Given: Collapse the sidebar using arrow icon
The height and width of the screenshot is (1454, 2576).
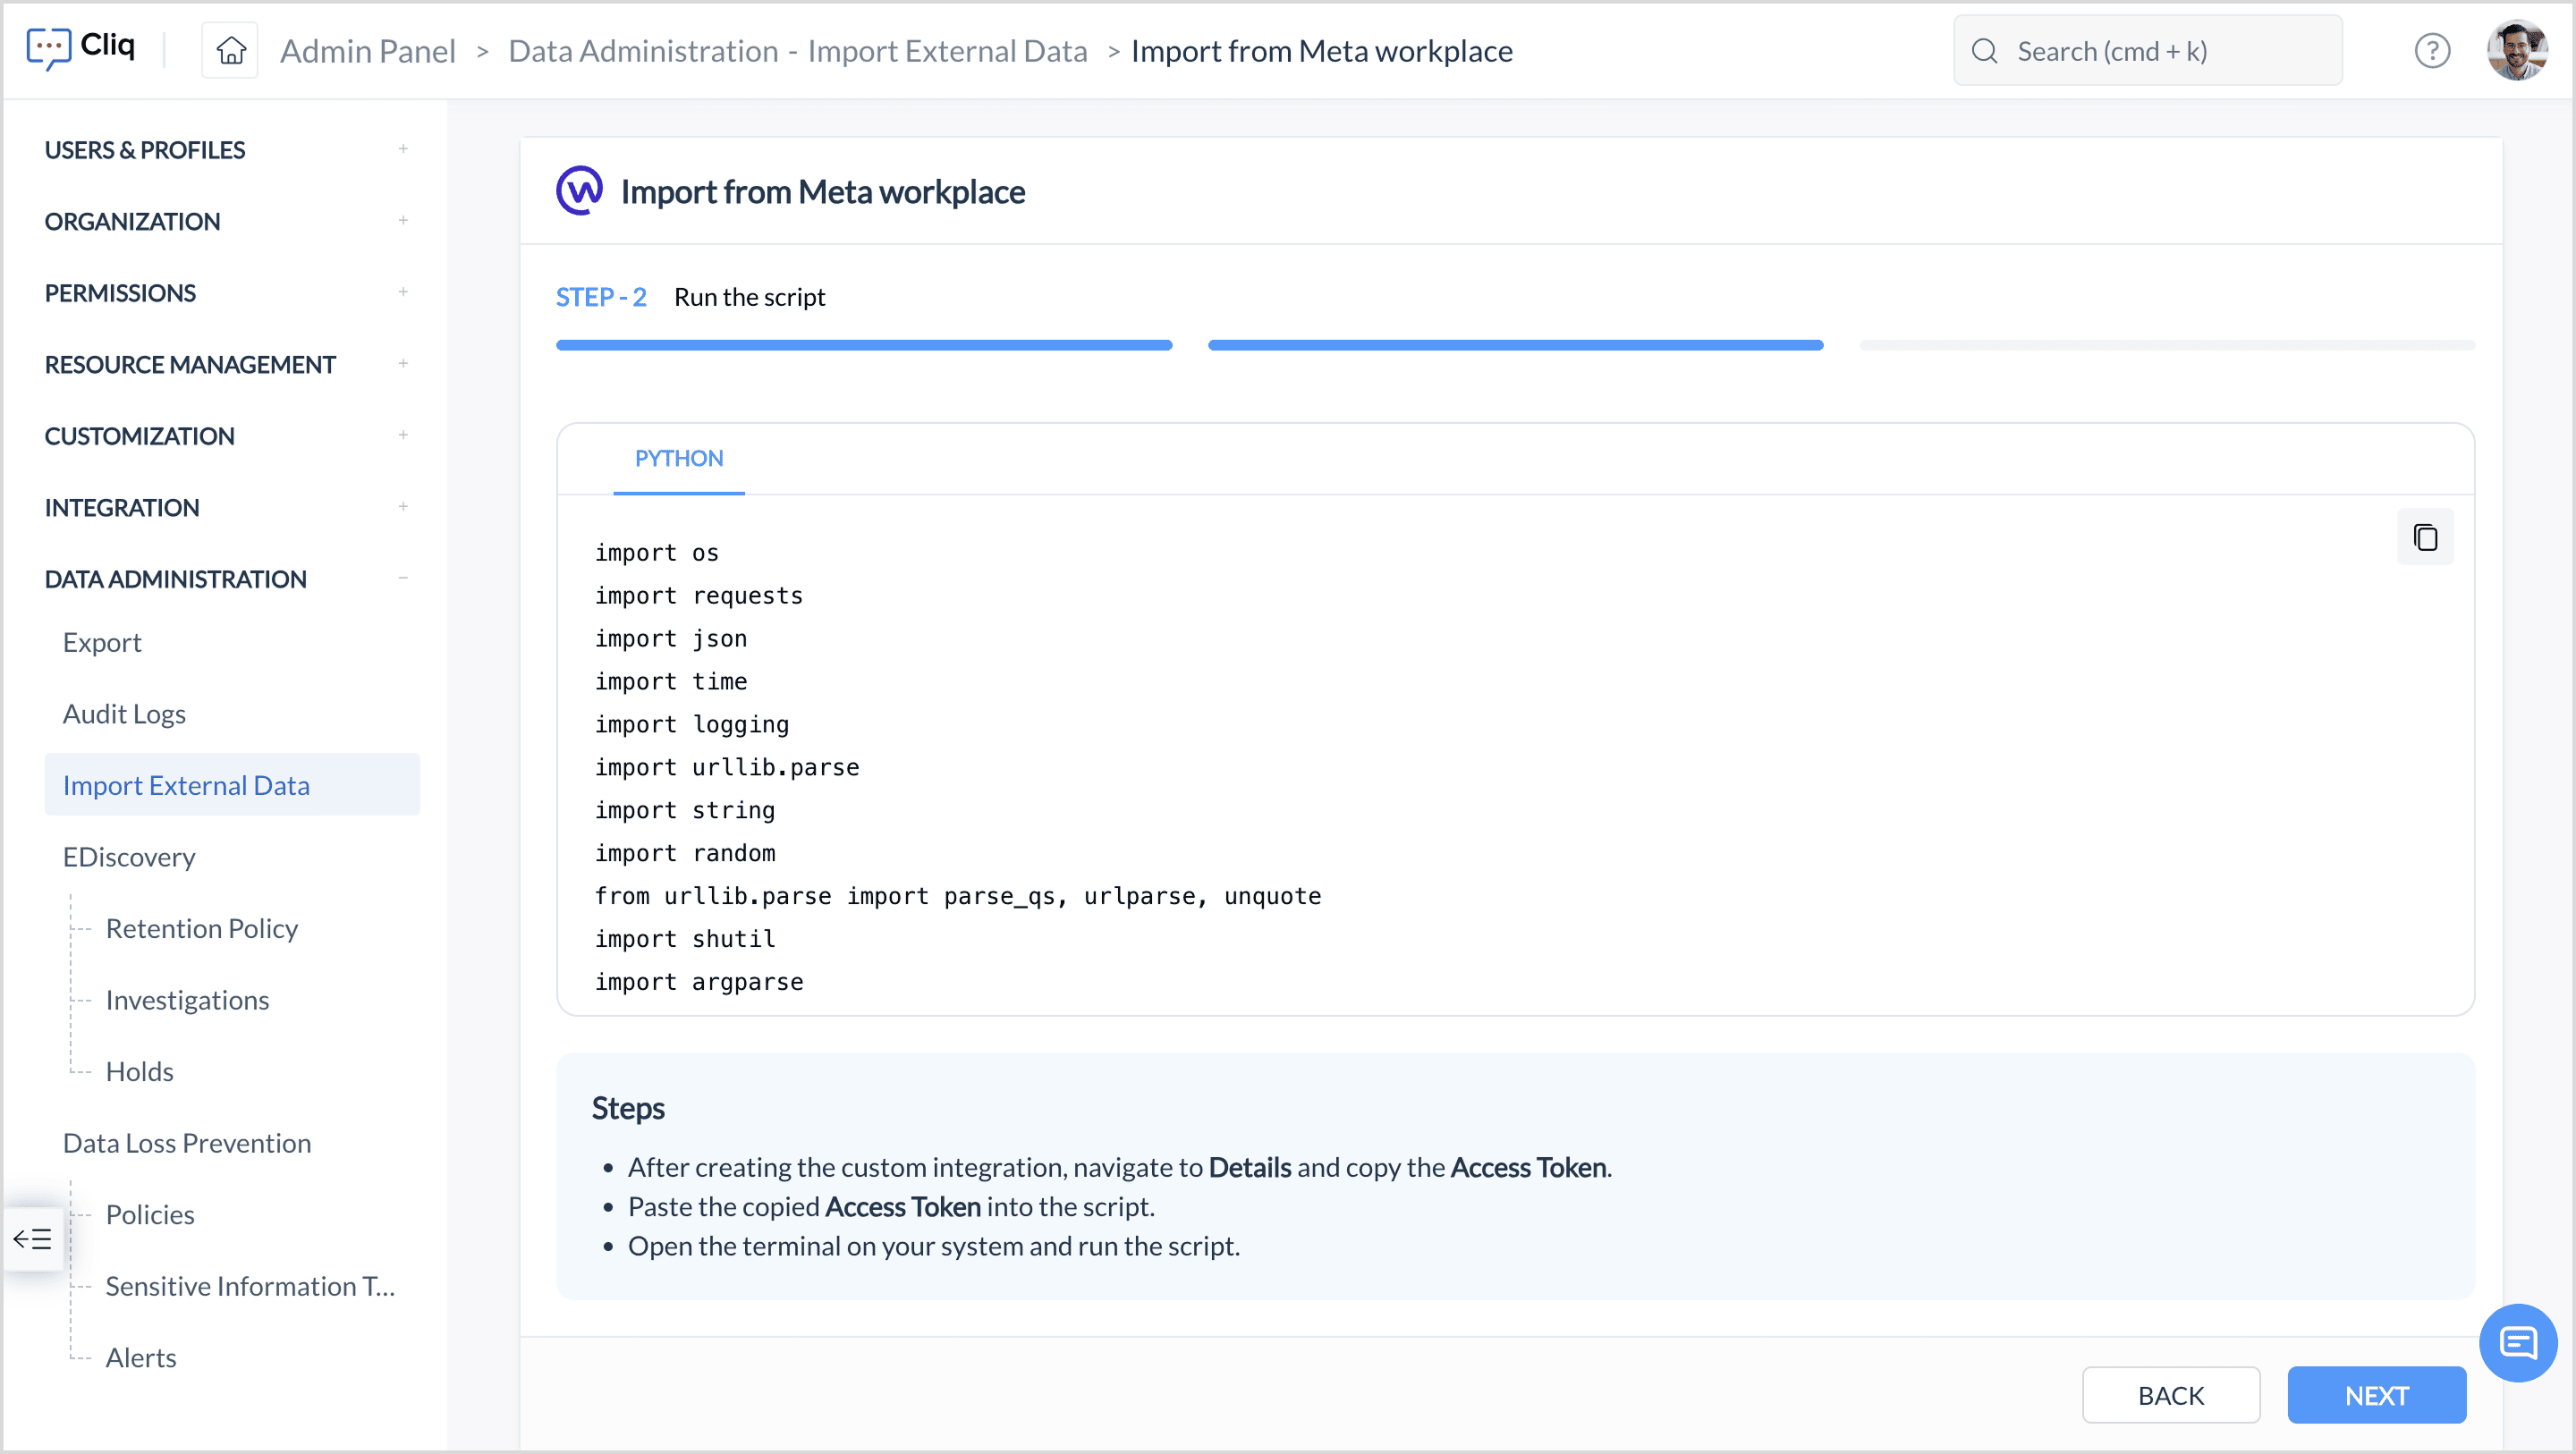Looking at the screenshot, I should point(33,1239).
